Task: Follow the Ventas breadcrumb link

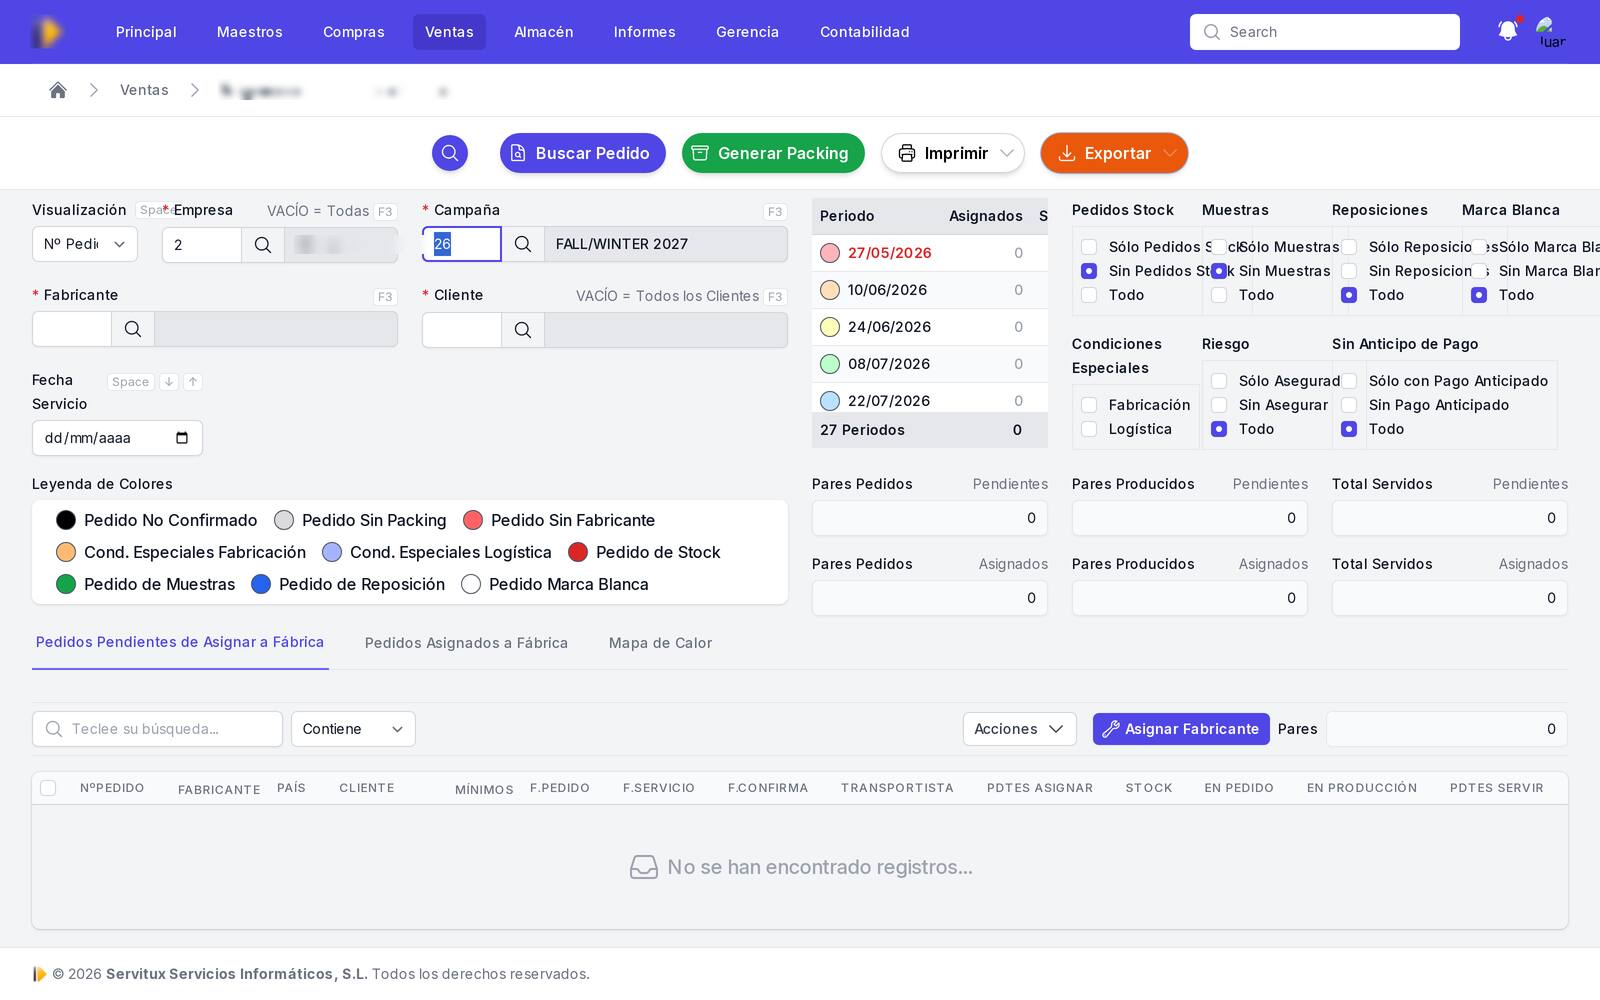Action: tap(144, 90)
